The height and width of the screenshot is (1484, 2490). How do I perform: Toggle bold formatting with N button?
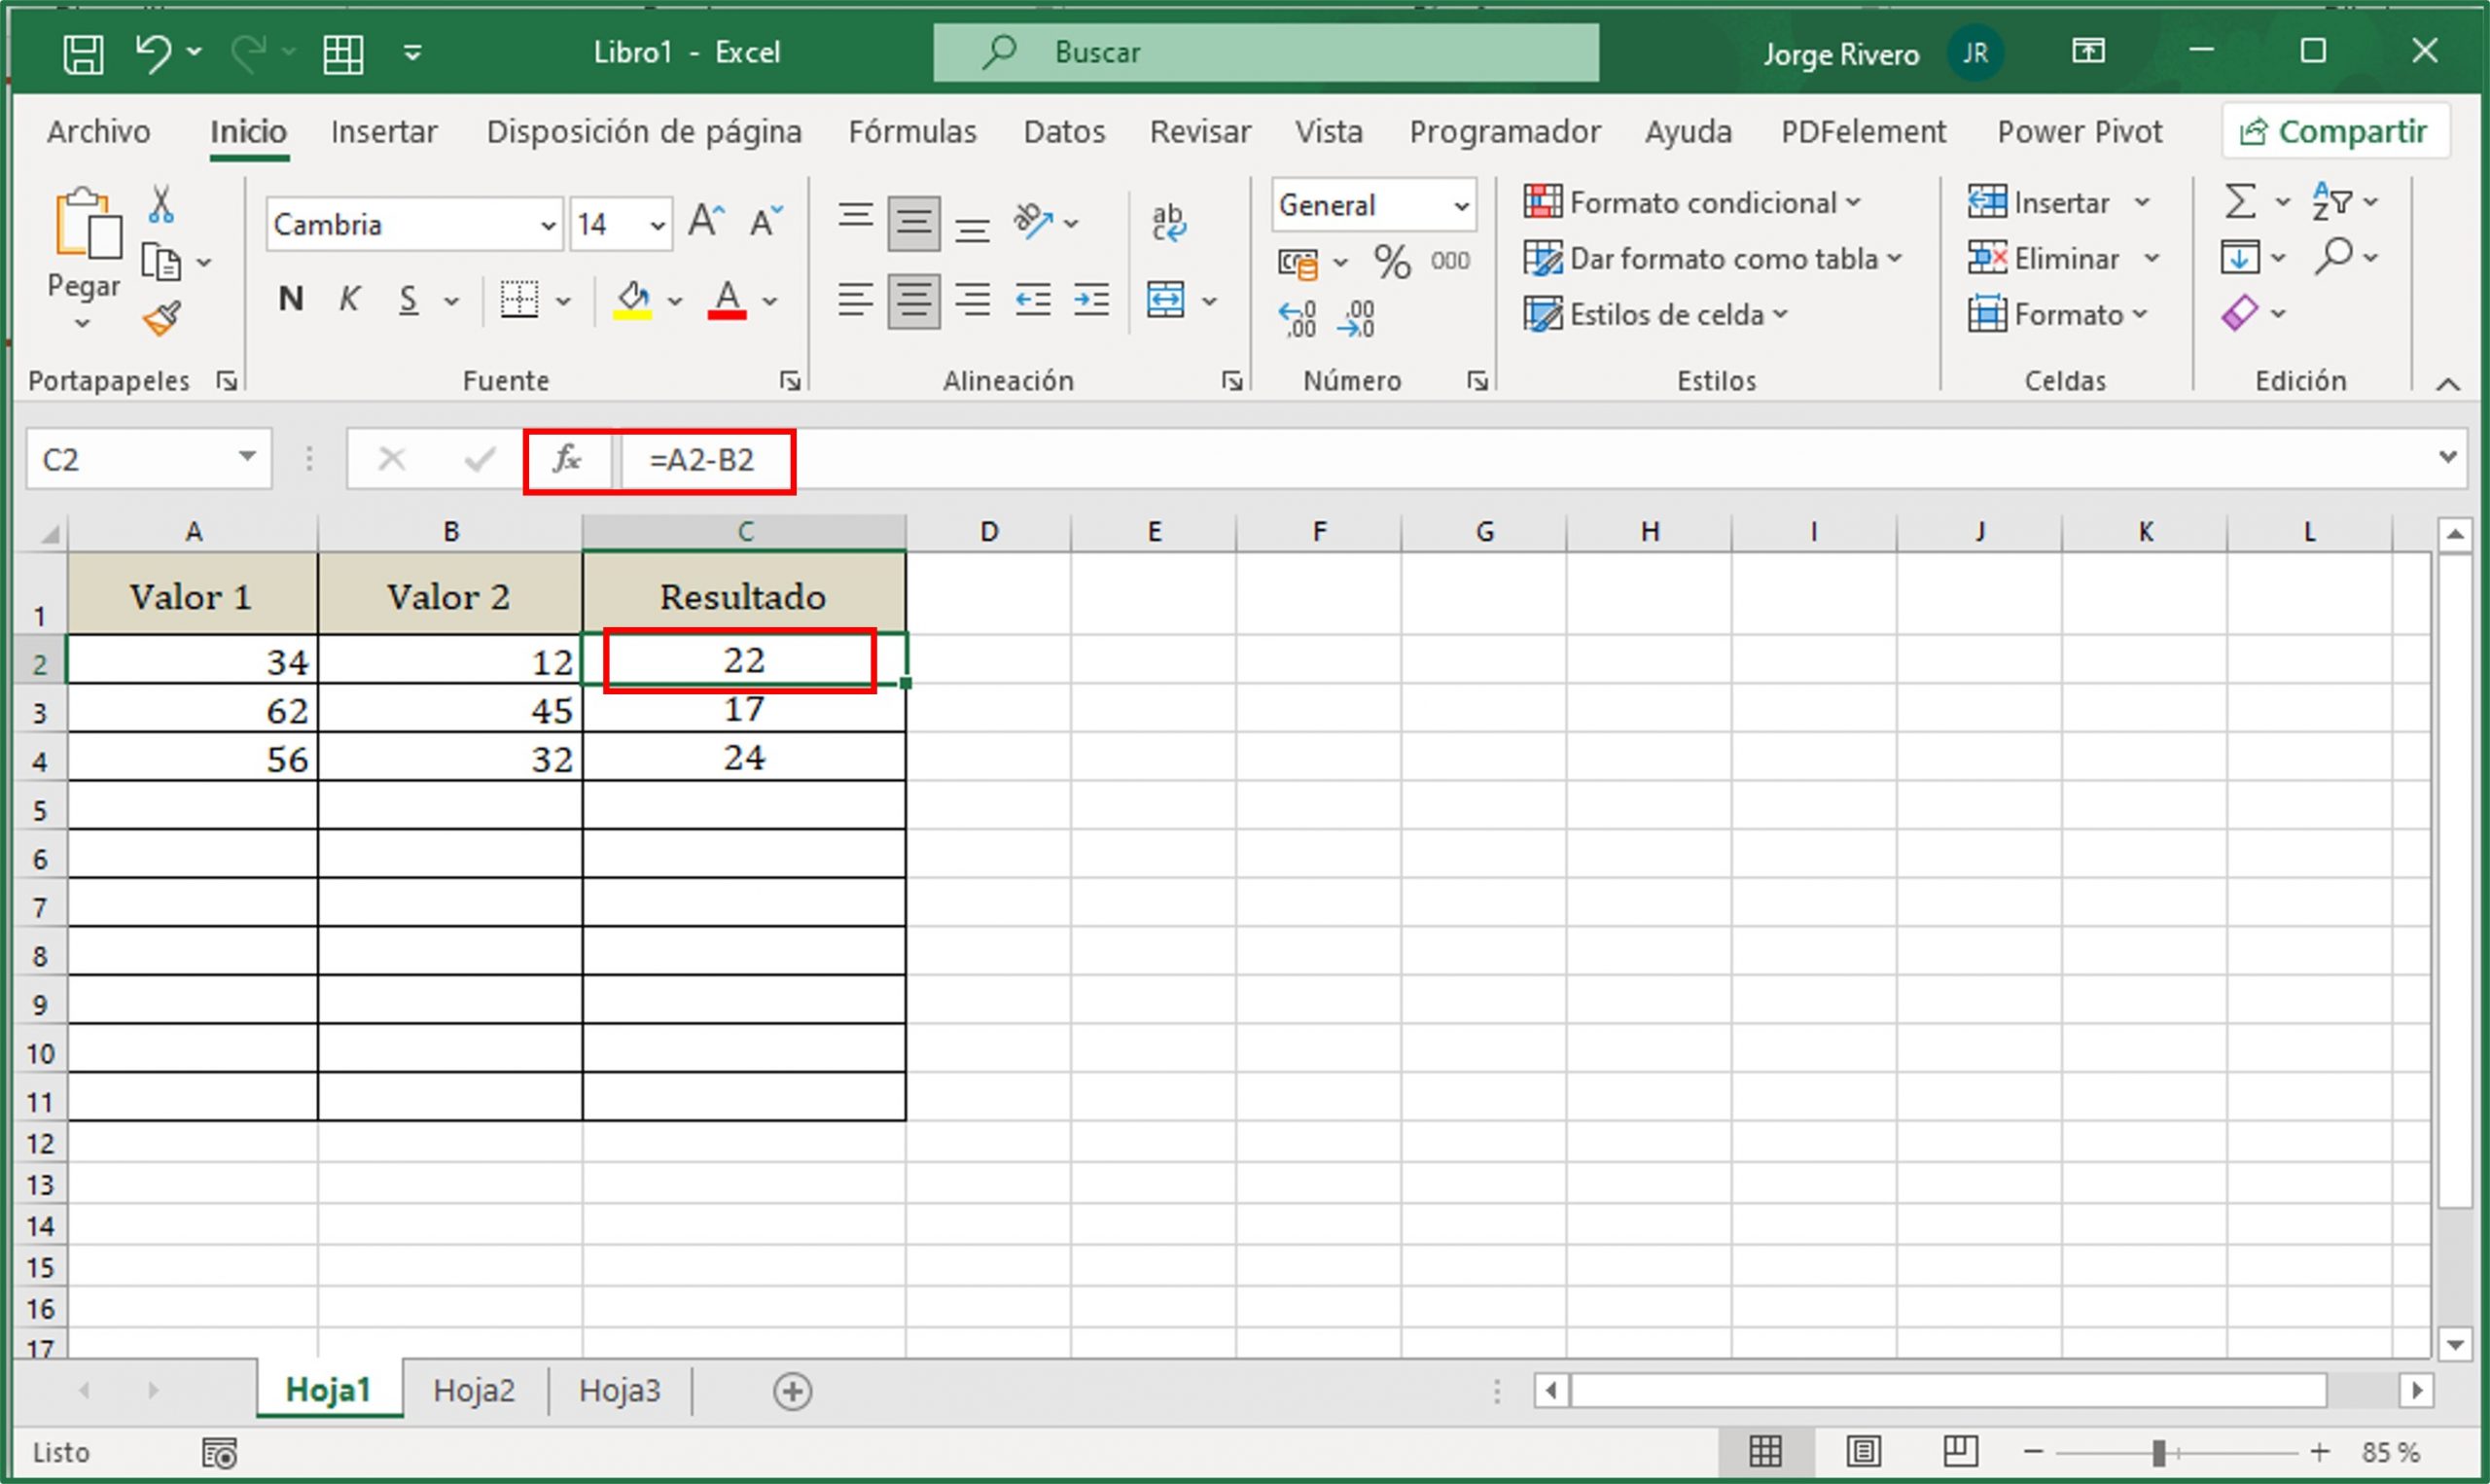[291, 299]
